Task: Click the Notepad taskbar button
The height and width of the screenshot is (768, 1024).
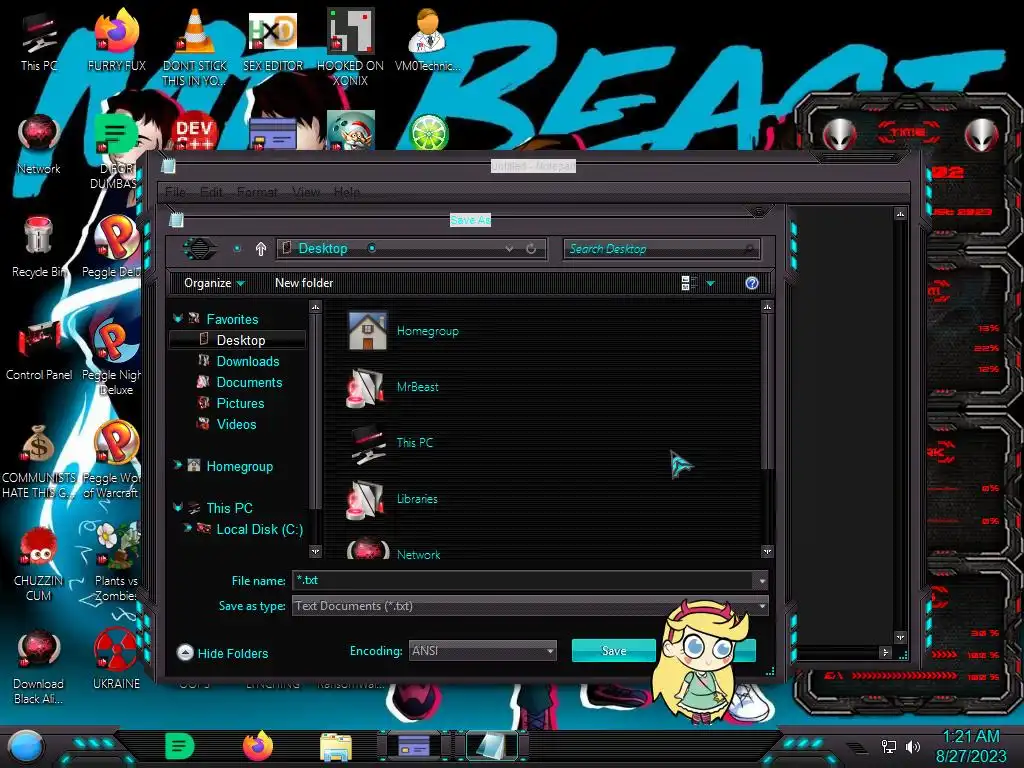Action: [491, 746]
